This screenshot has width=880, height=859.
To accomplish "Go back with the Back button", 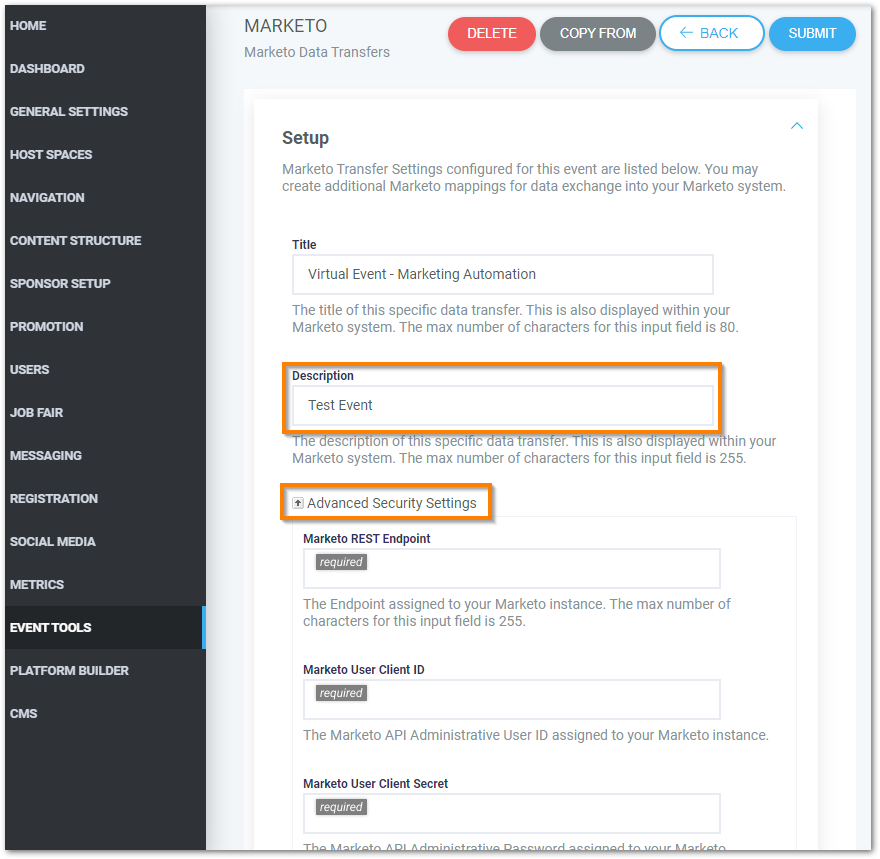I will coord(712,33).
